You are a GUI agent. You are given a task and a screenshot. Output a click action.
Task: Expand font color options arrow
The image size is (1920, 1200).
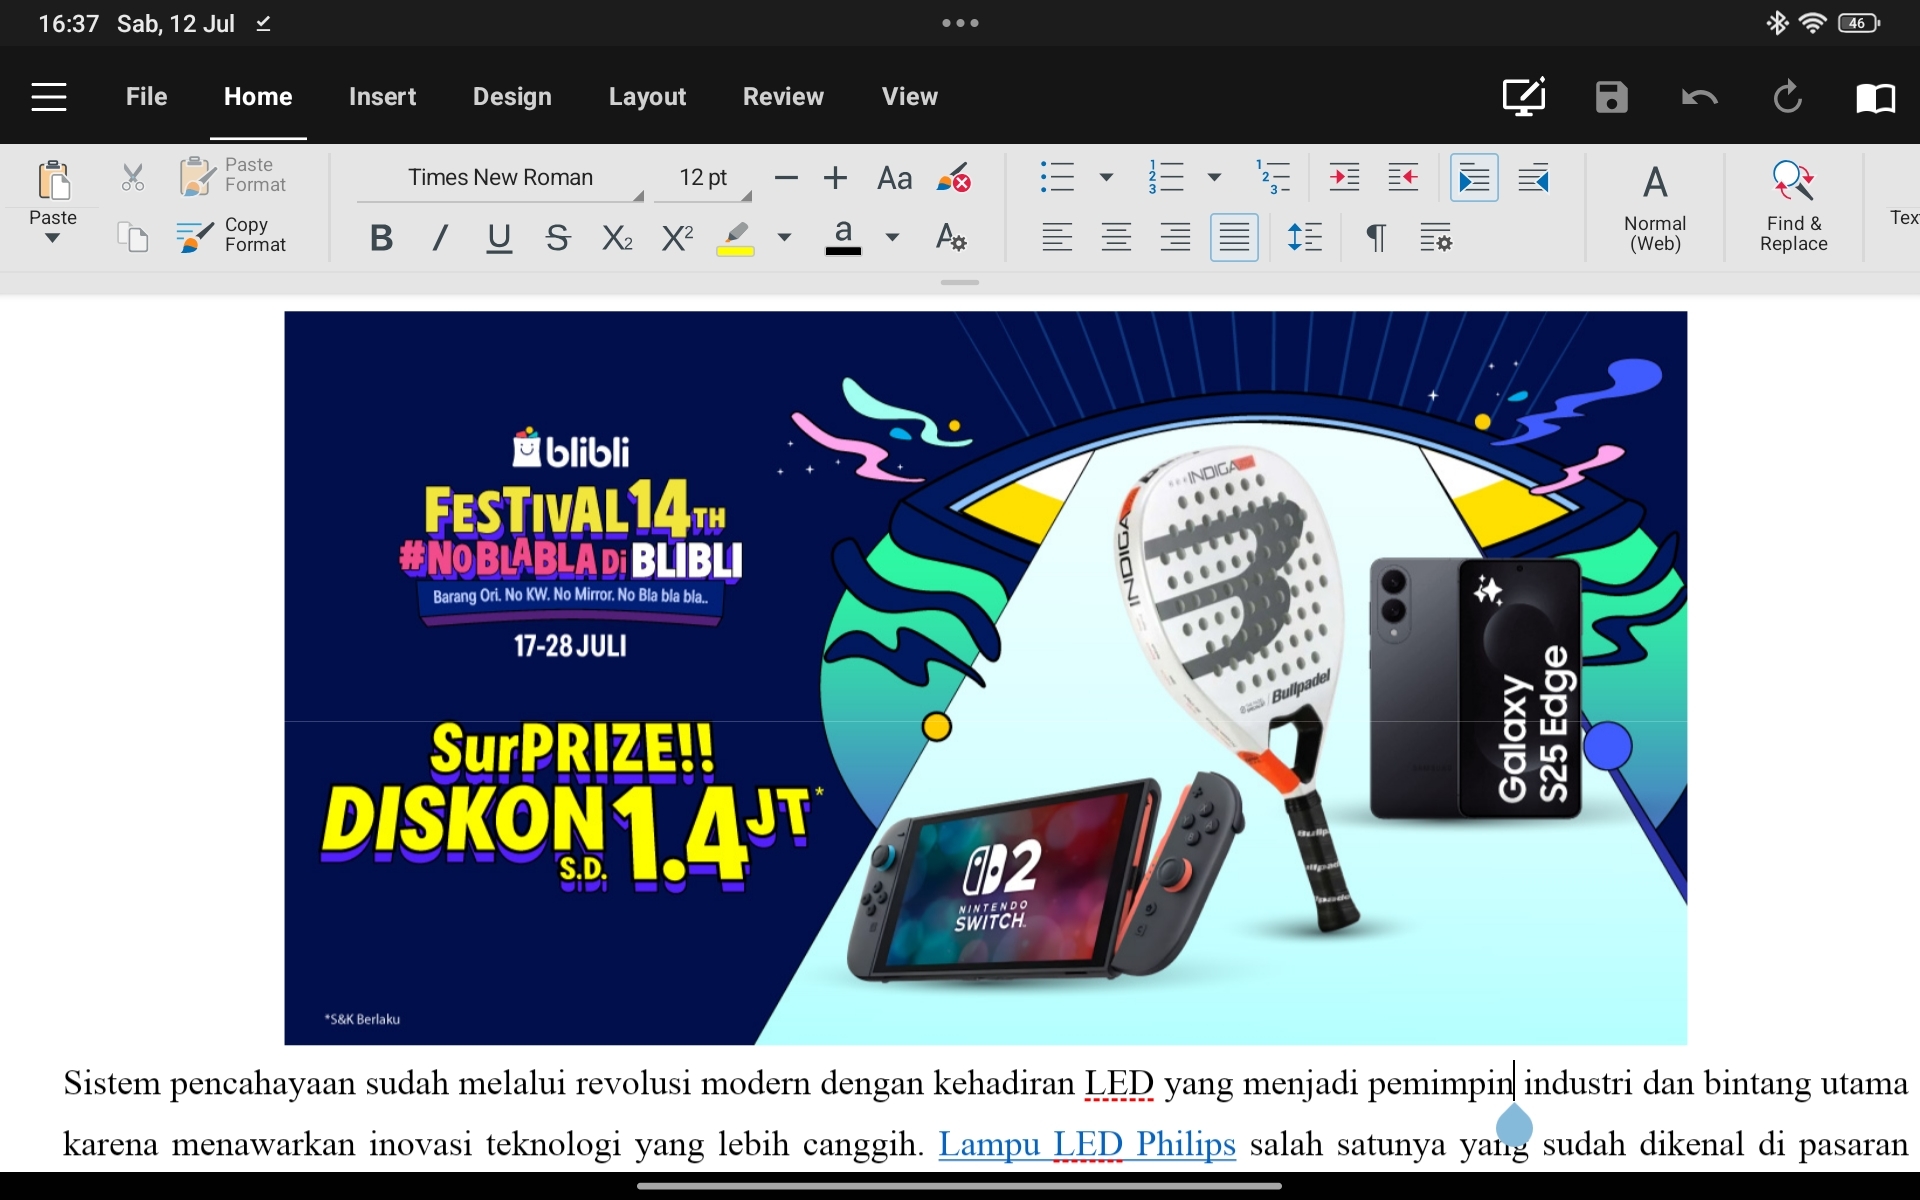893,238
